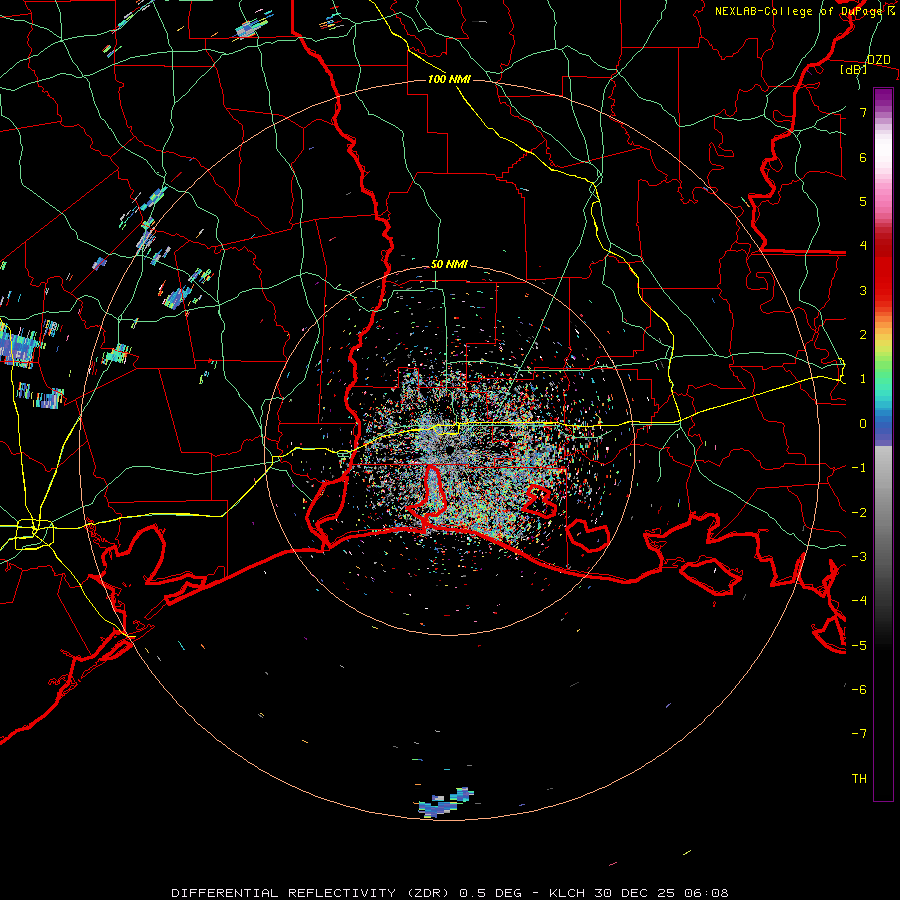Click the -2 value on the color scale
This screenshot has width=900, height=900.
tap(859, 513)
